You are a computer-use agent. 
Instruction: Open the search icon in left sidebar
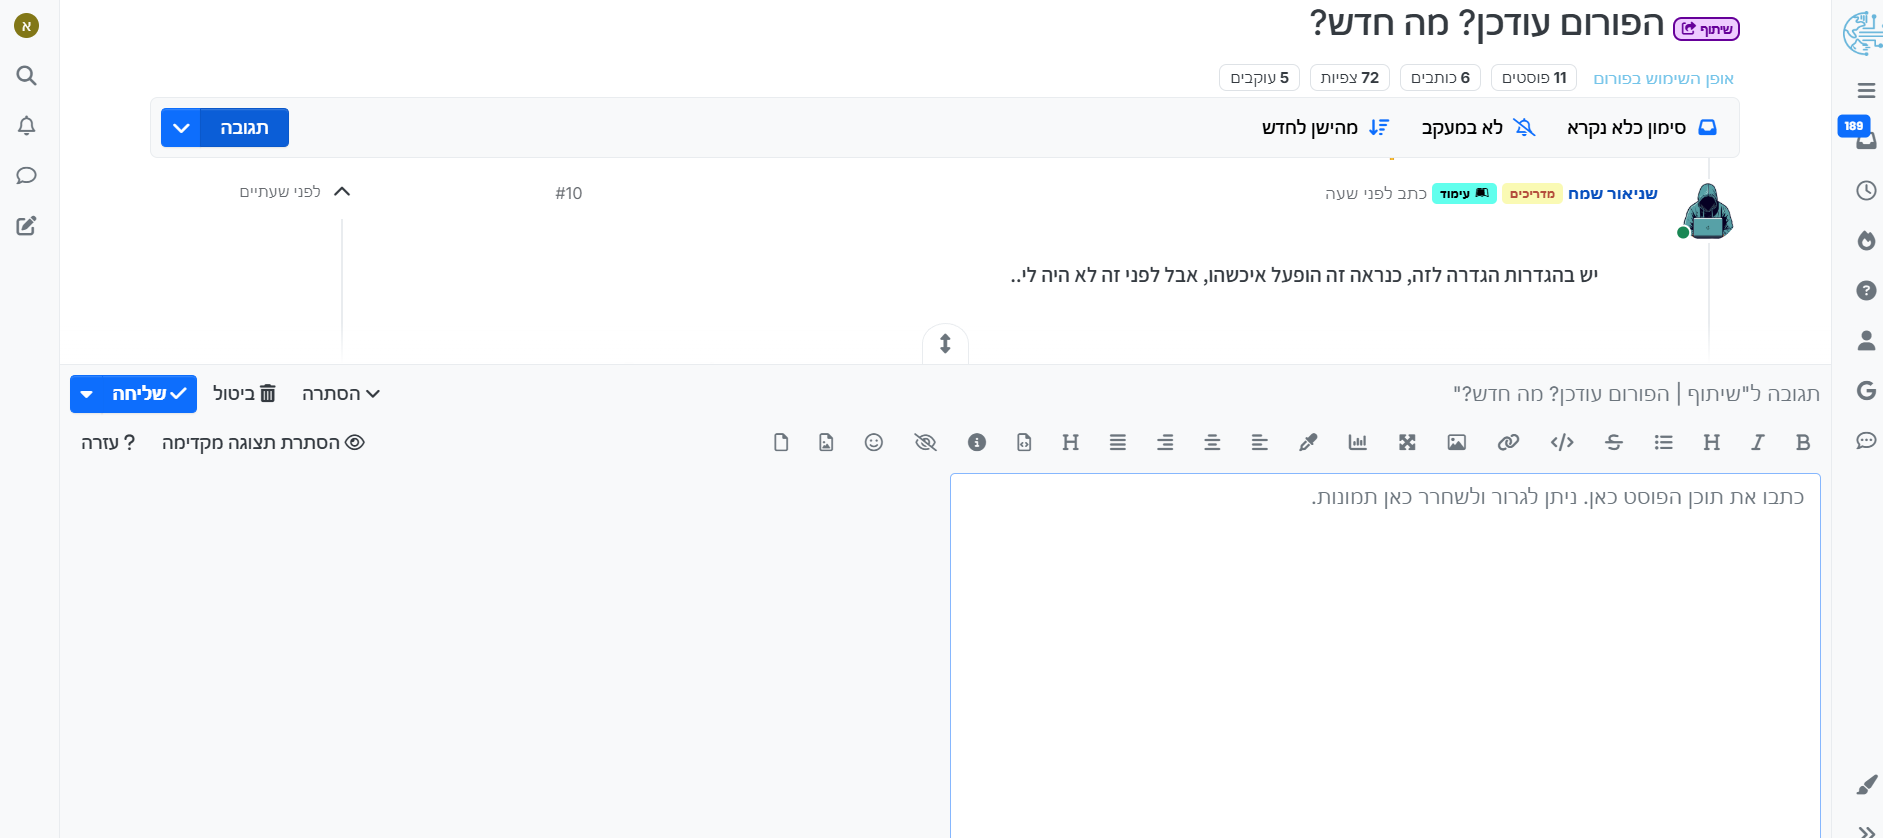[27, 76]
